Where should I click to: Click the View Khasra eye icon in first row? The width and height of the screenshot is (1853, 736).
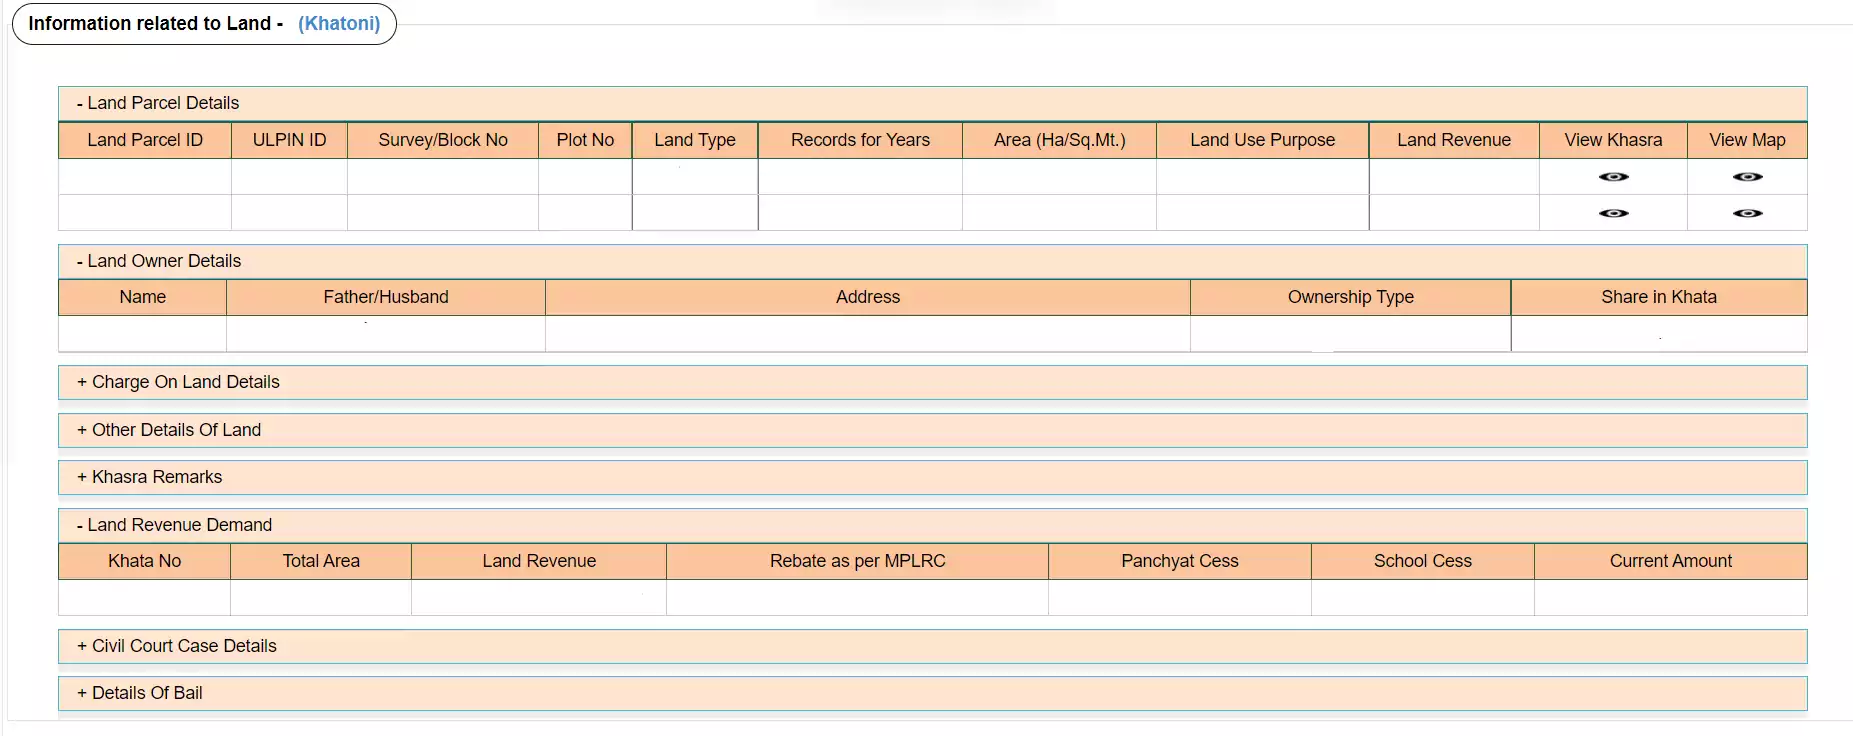point(1613,177)
